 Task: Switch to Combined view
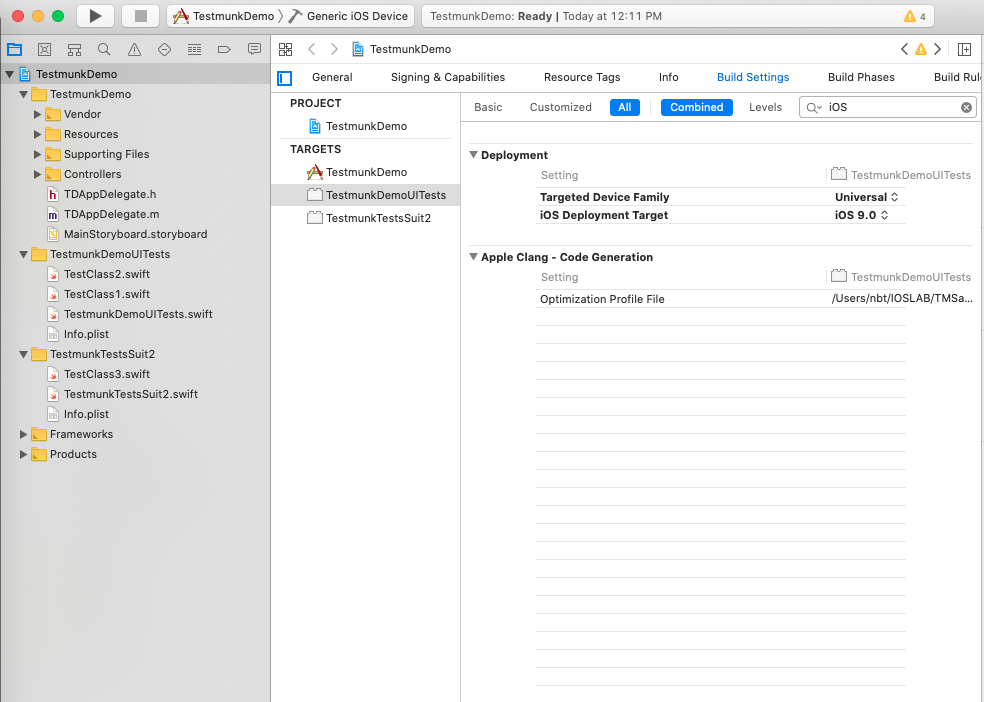coord(697,107)
